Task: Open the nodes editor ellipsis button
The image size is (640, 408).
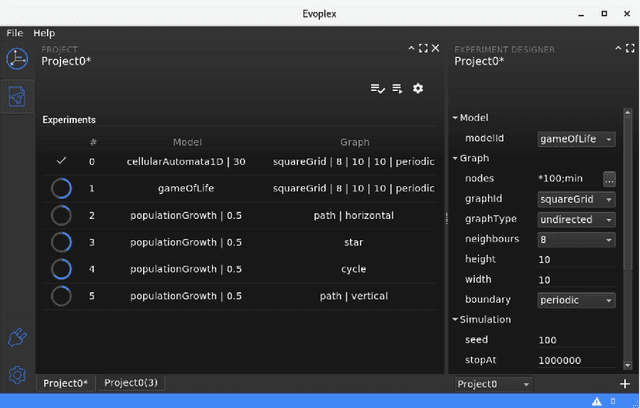Action: click(609, 179)
